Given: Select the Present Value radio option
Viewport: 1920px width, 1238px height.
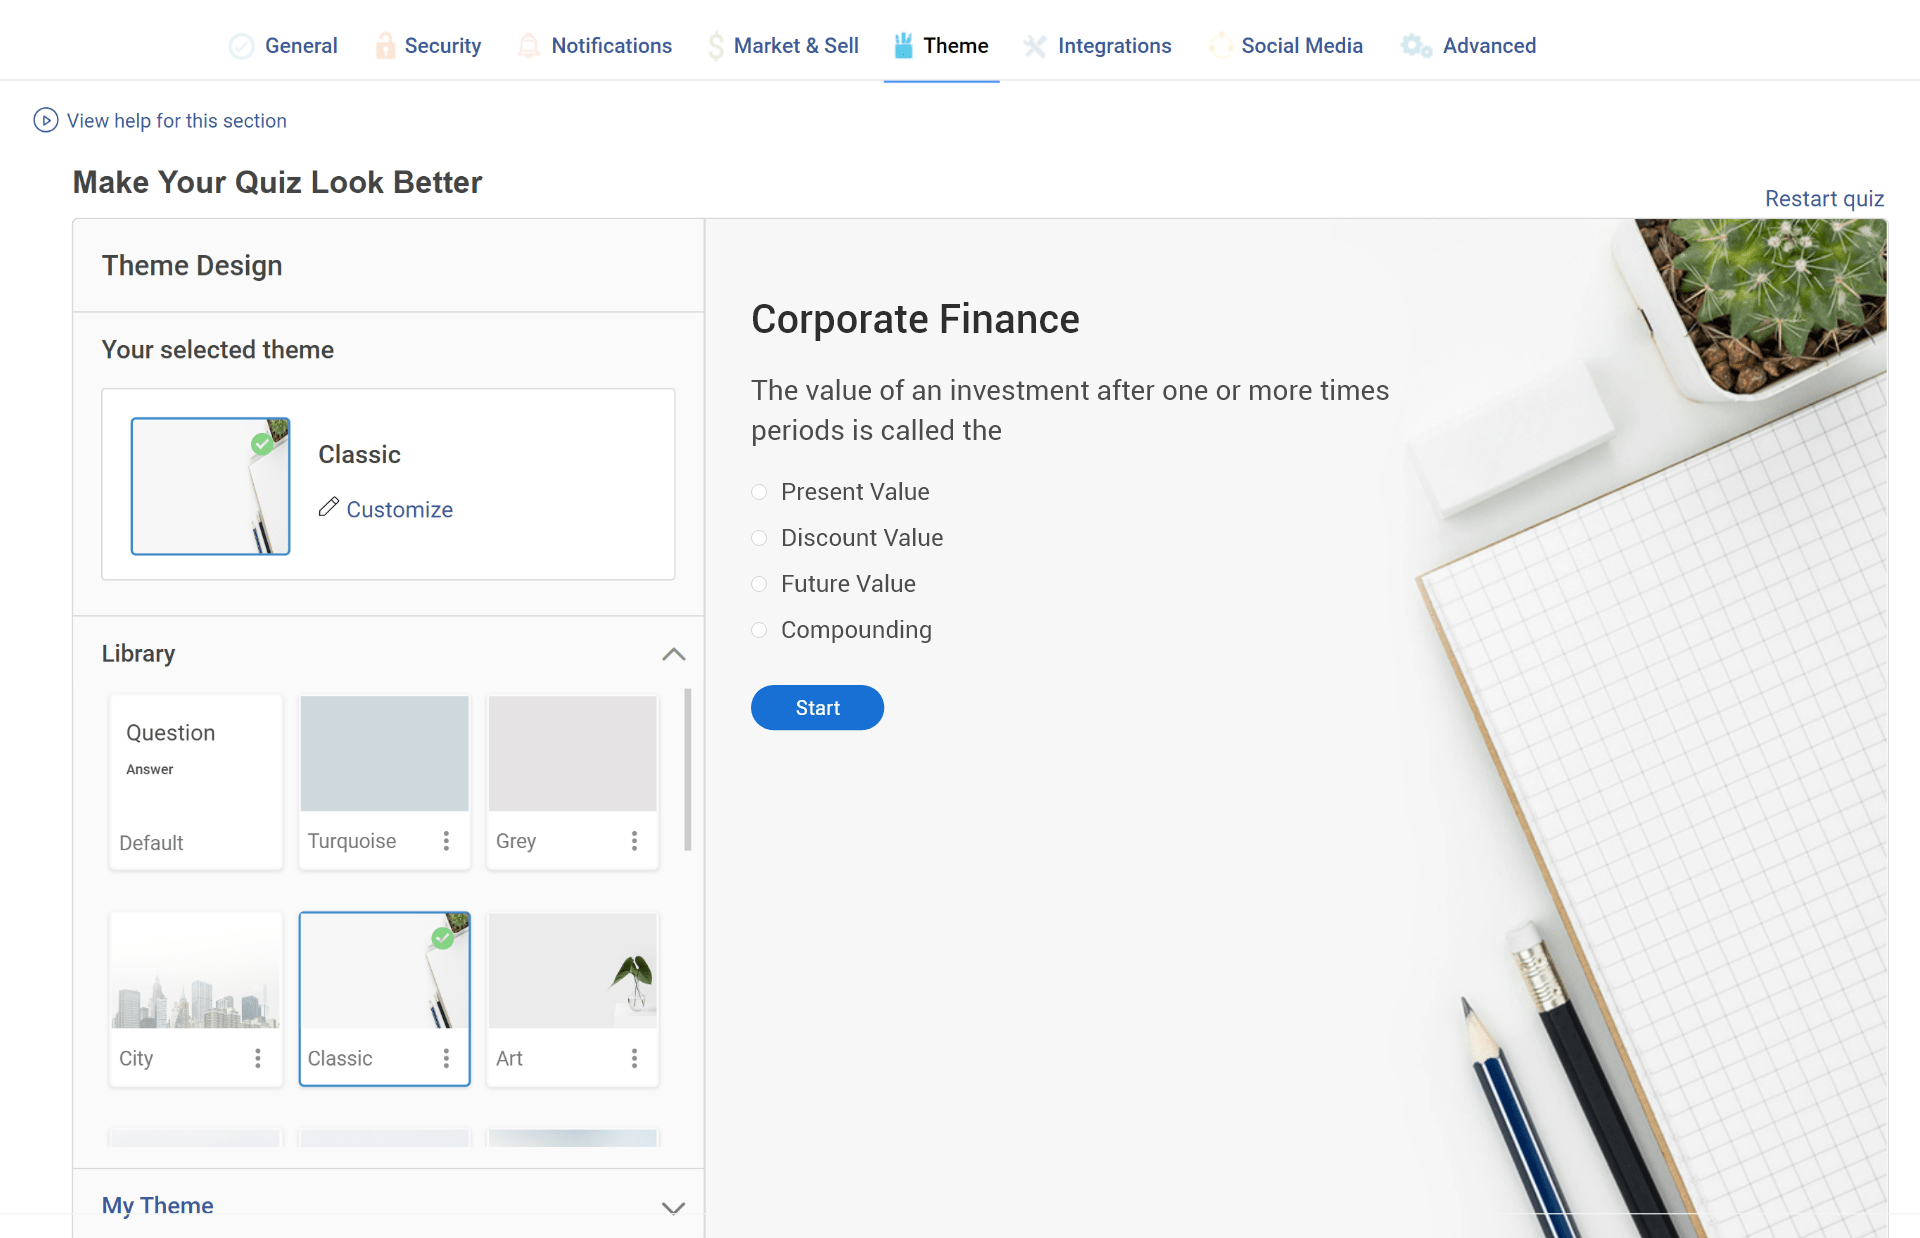Looking at the screenshot, I should pyautogui.click(x=759, y=492).
